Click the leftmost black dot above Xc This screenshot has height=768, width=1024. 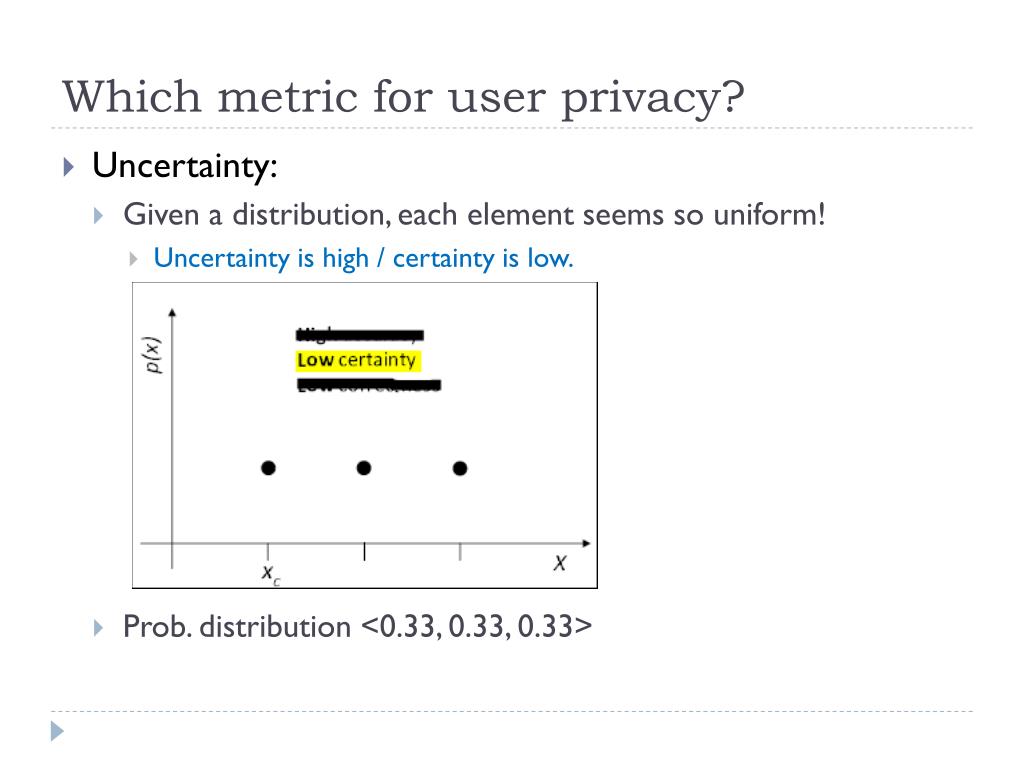coord(268,468)
